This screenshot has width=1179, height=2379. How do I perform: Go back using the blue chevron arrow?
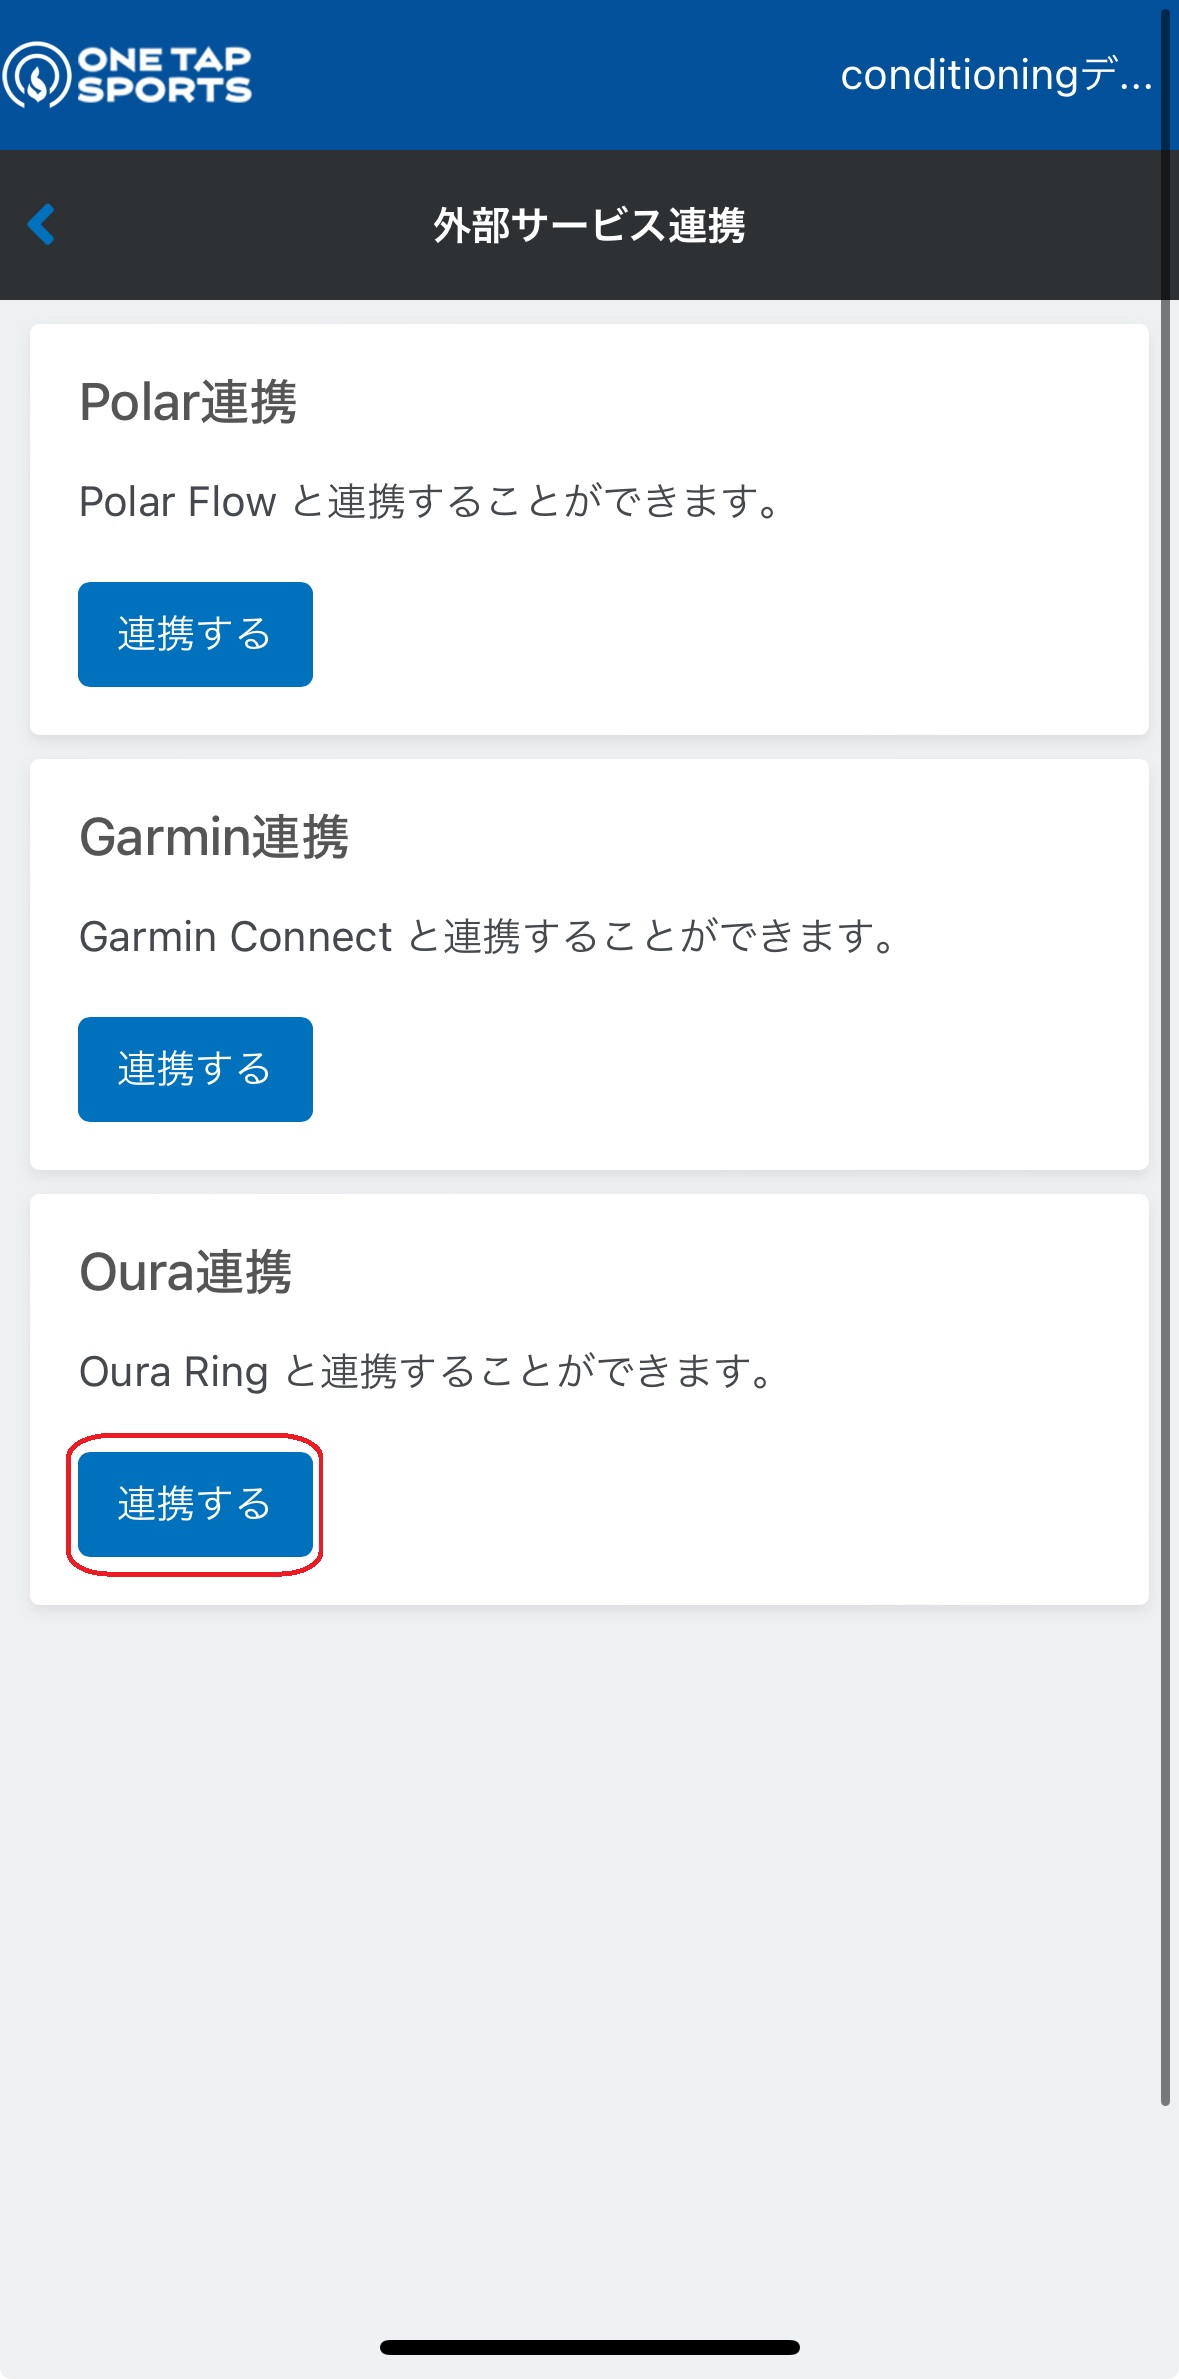click(41, 224)
